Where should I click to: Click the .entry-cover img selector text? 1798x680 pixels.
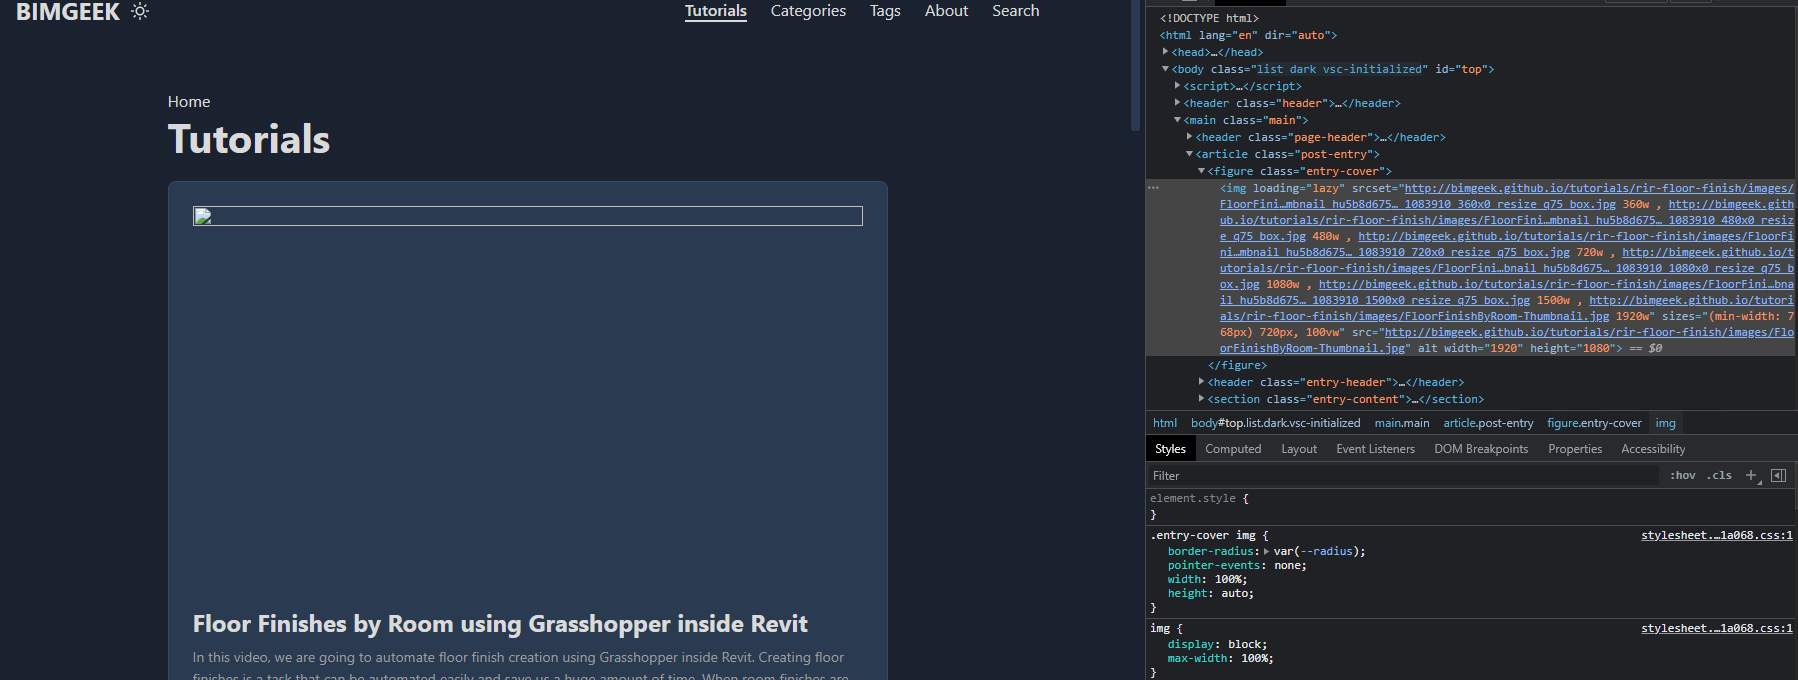point(1202,535)
